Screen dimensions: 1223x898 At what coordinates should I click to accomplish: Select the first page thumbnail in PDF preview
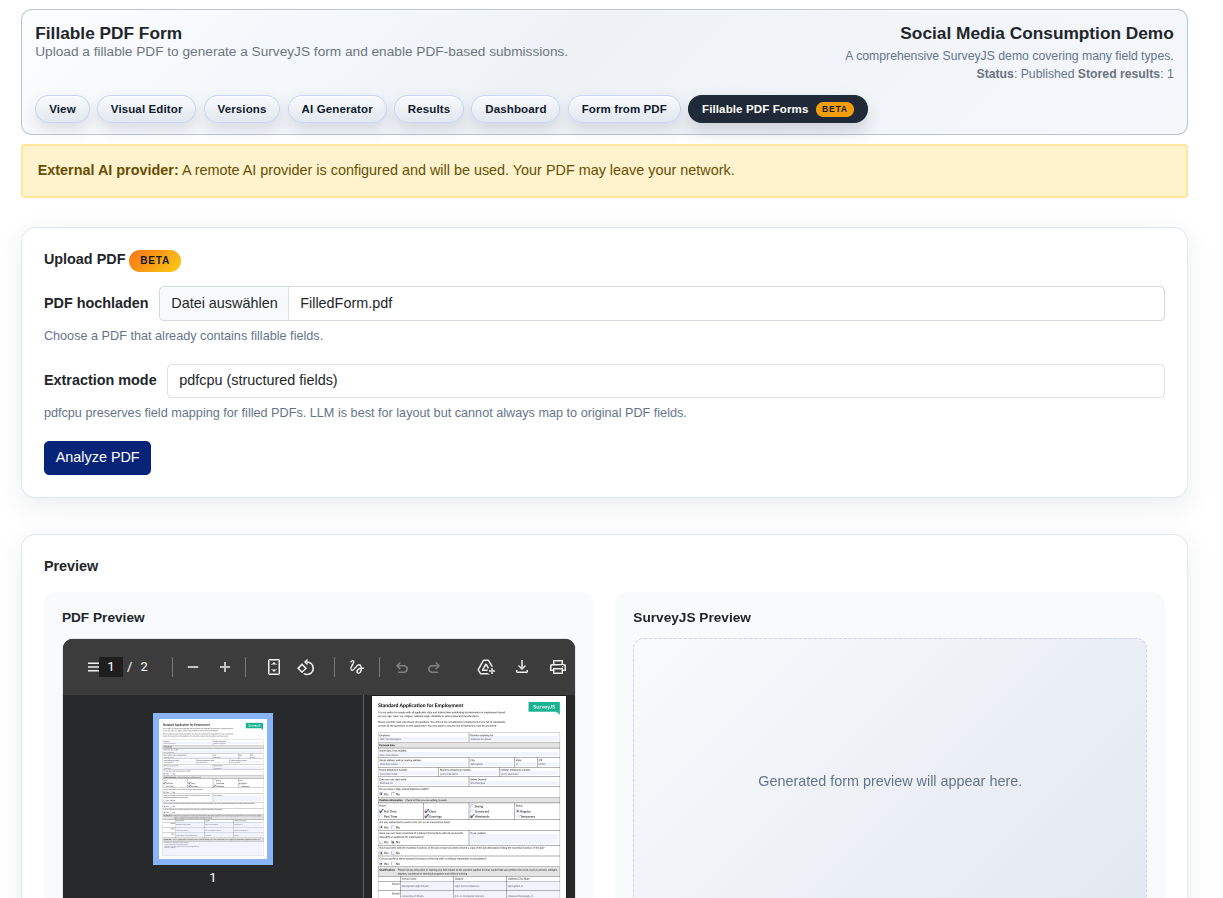212,788
